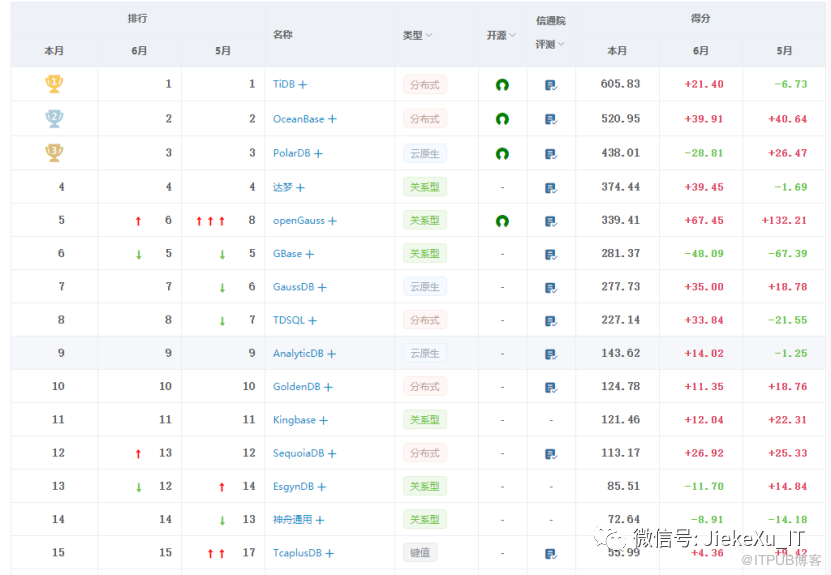The image size is (831, 575).
Task: Click the 得分 column group header
Action: (700, 19)
